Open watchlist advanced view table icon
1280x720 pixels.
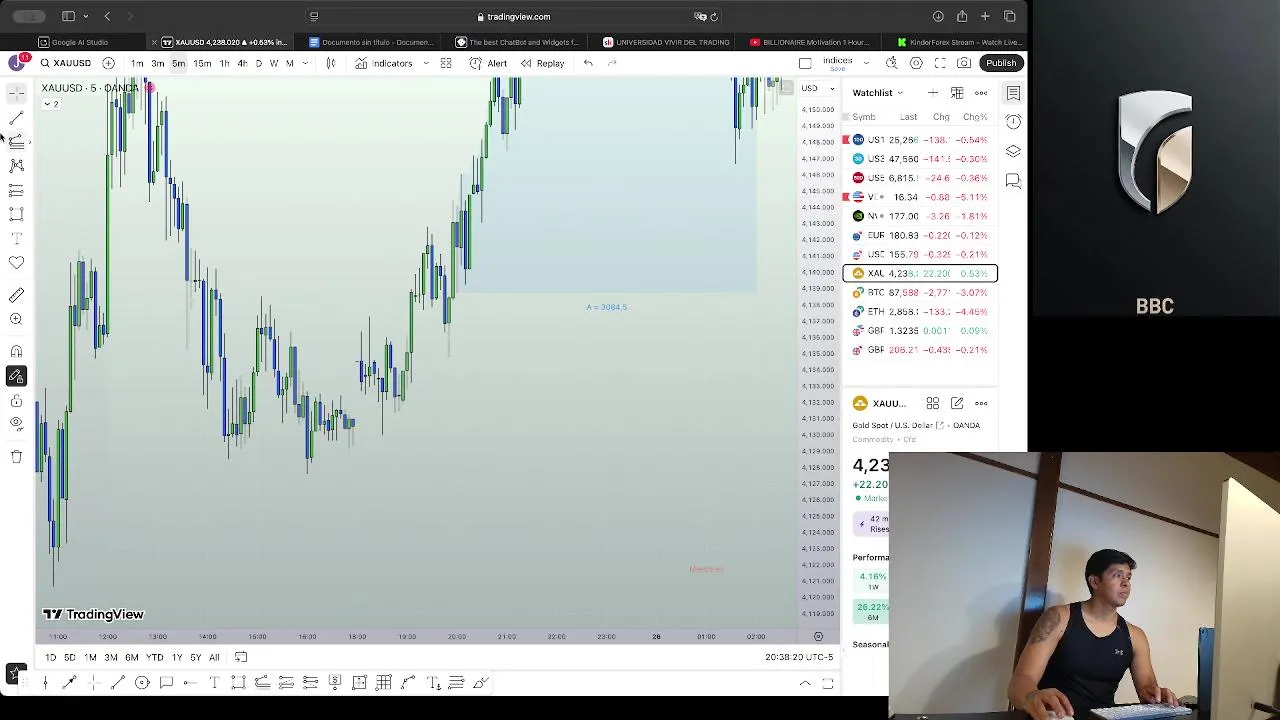957,93
